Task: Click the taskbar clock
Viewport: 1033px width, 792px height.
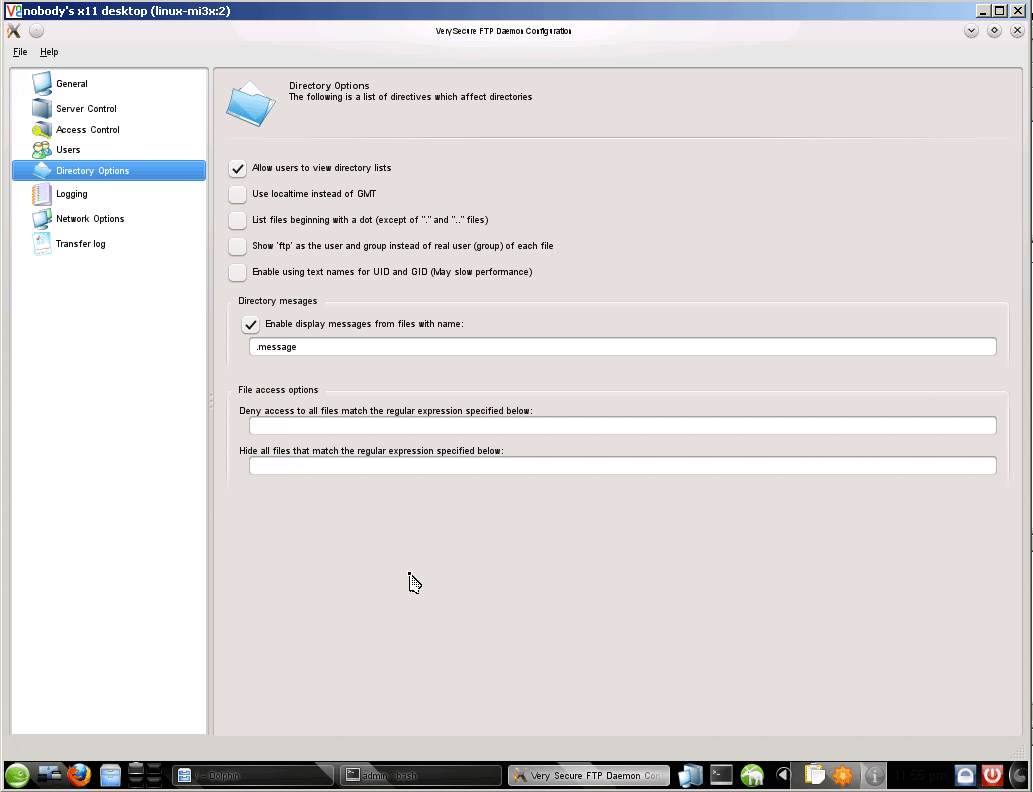Action: [920, 776]
